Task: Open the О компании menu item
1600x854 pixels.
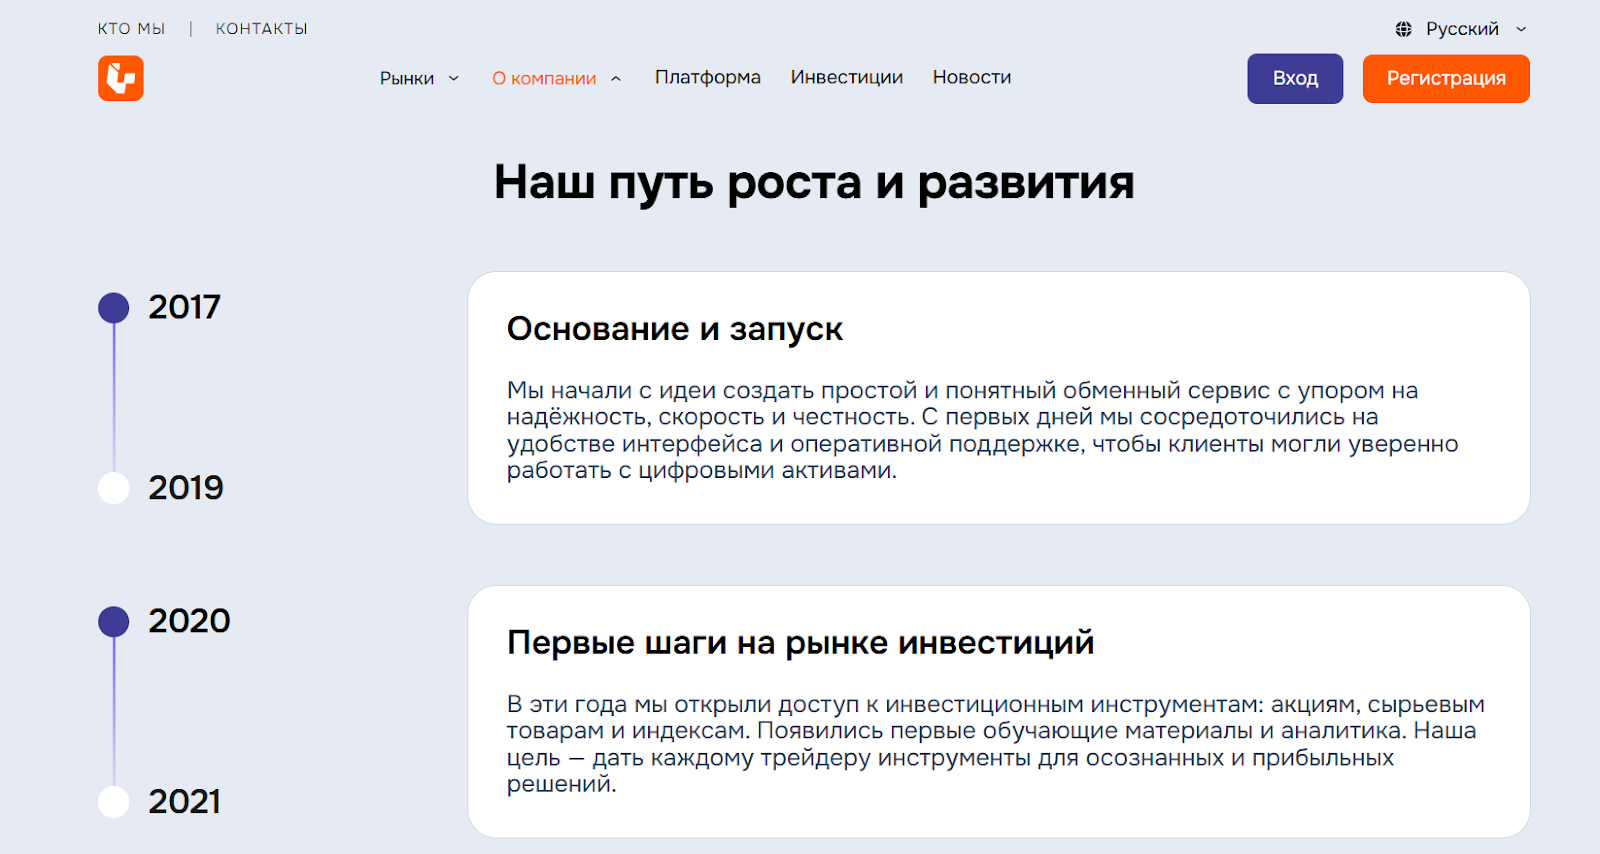Action: pos(544,78)
